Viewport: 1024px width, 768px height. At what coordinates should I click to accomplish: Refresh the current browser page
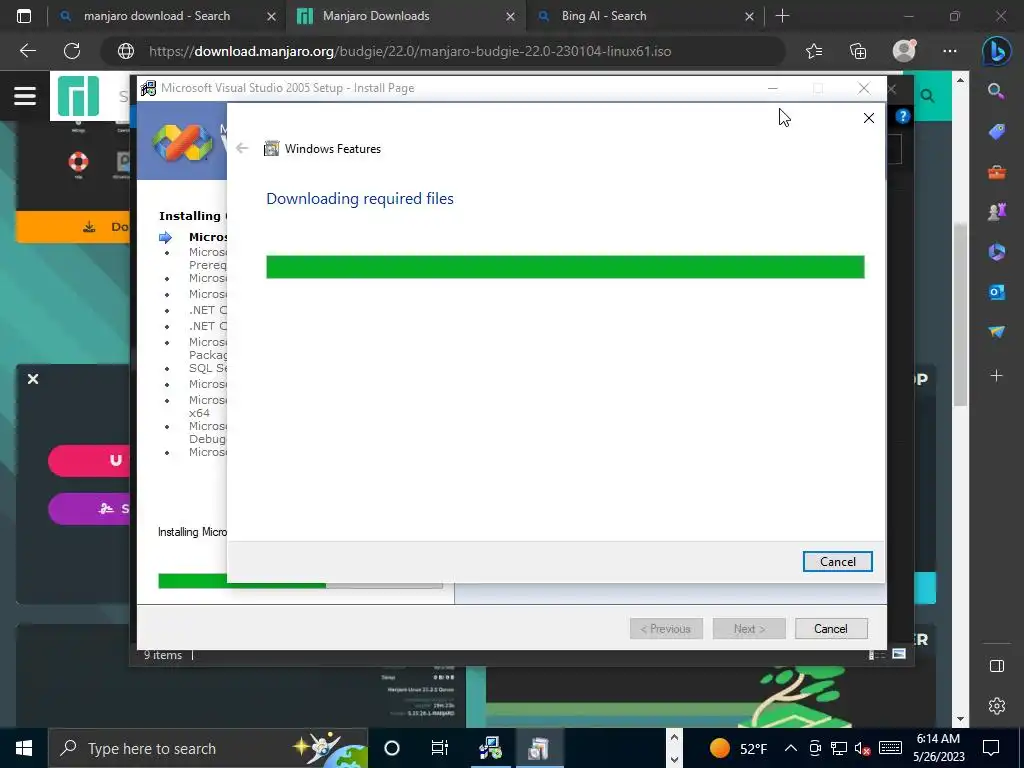click(72, 51)
